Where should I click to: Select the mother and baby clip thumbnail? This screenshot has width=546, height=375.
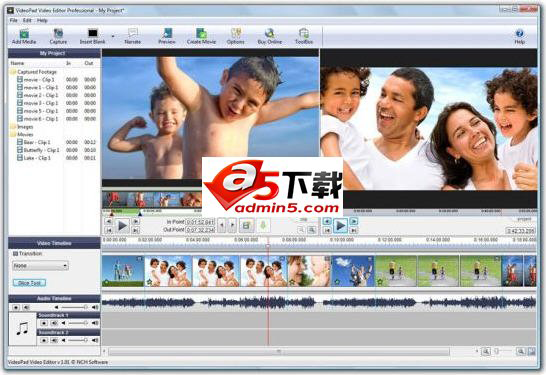pyautogui.click(x=309, y=271)
